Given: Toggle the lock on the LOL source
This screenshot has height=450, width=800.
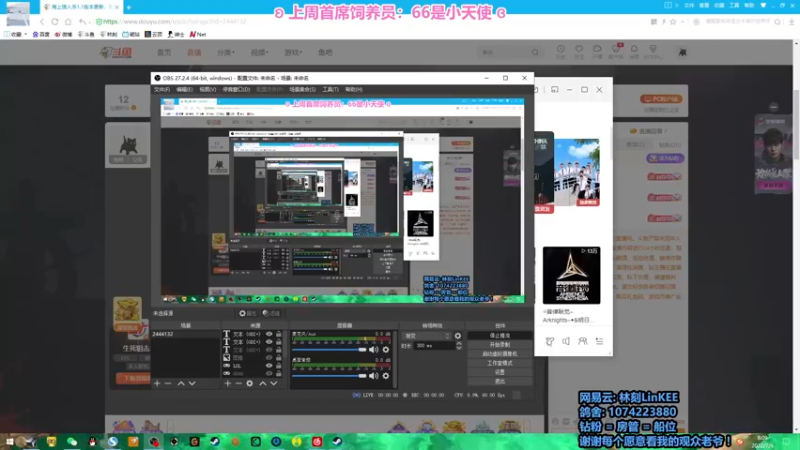Looking at the screenshot, I should click(279, 366).
